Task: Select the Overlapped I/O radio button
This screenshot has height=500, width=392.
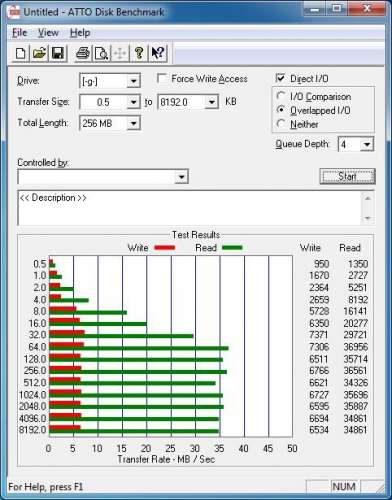Action: tap(281, 110)
